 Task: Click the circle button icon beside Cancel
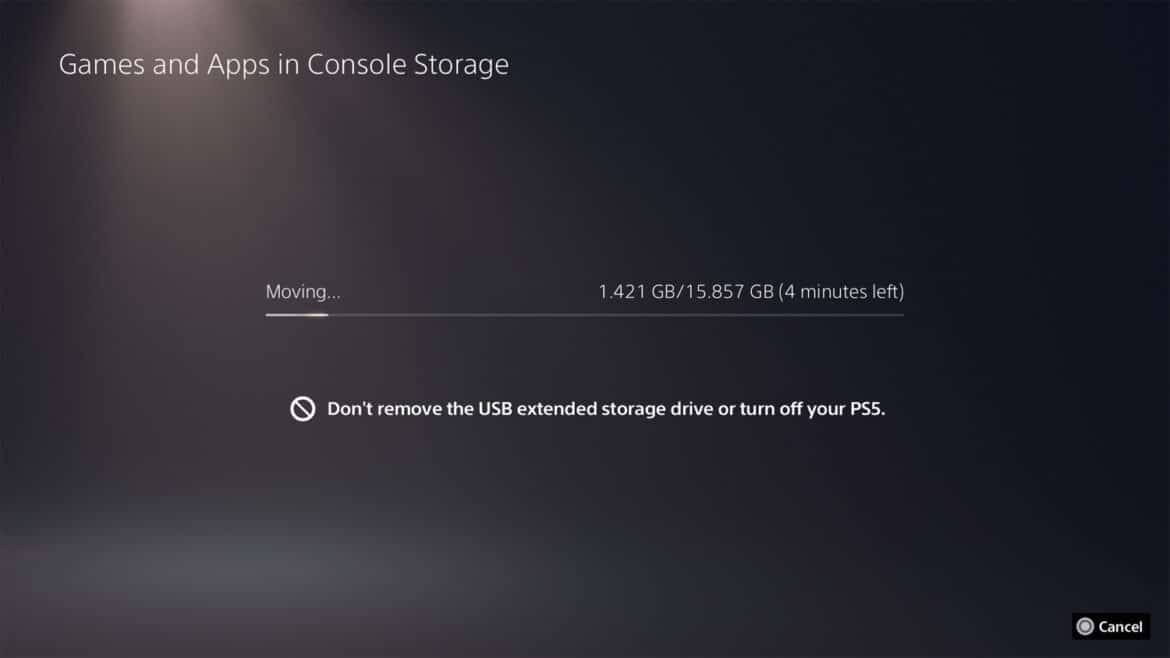coord(1085,627)
